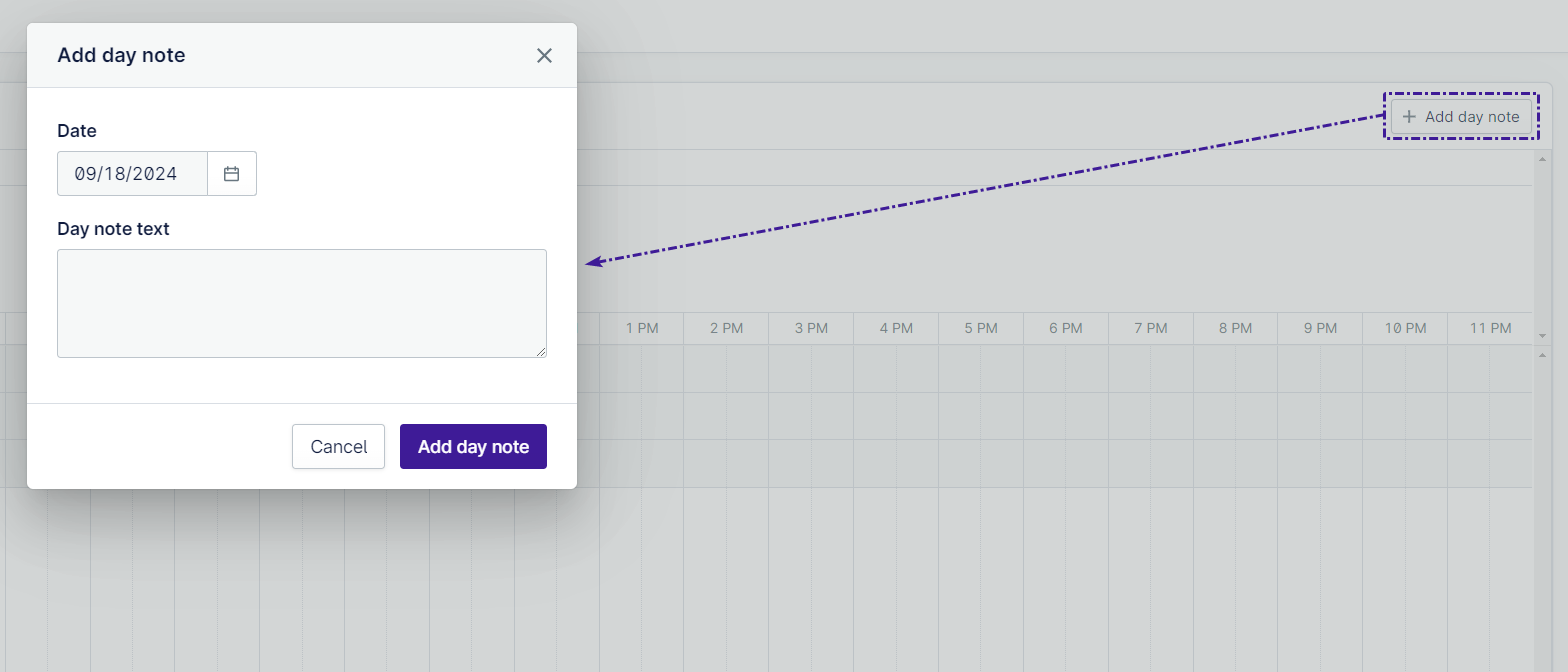Confirm with the purple Add day note button
The width and height of the screenshot is (1568, 672).
(473, 446)
